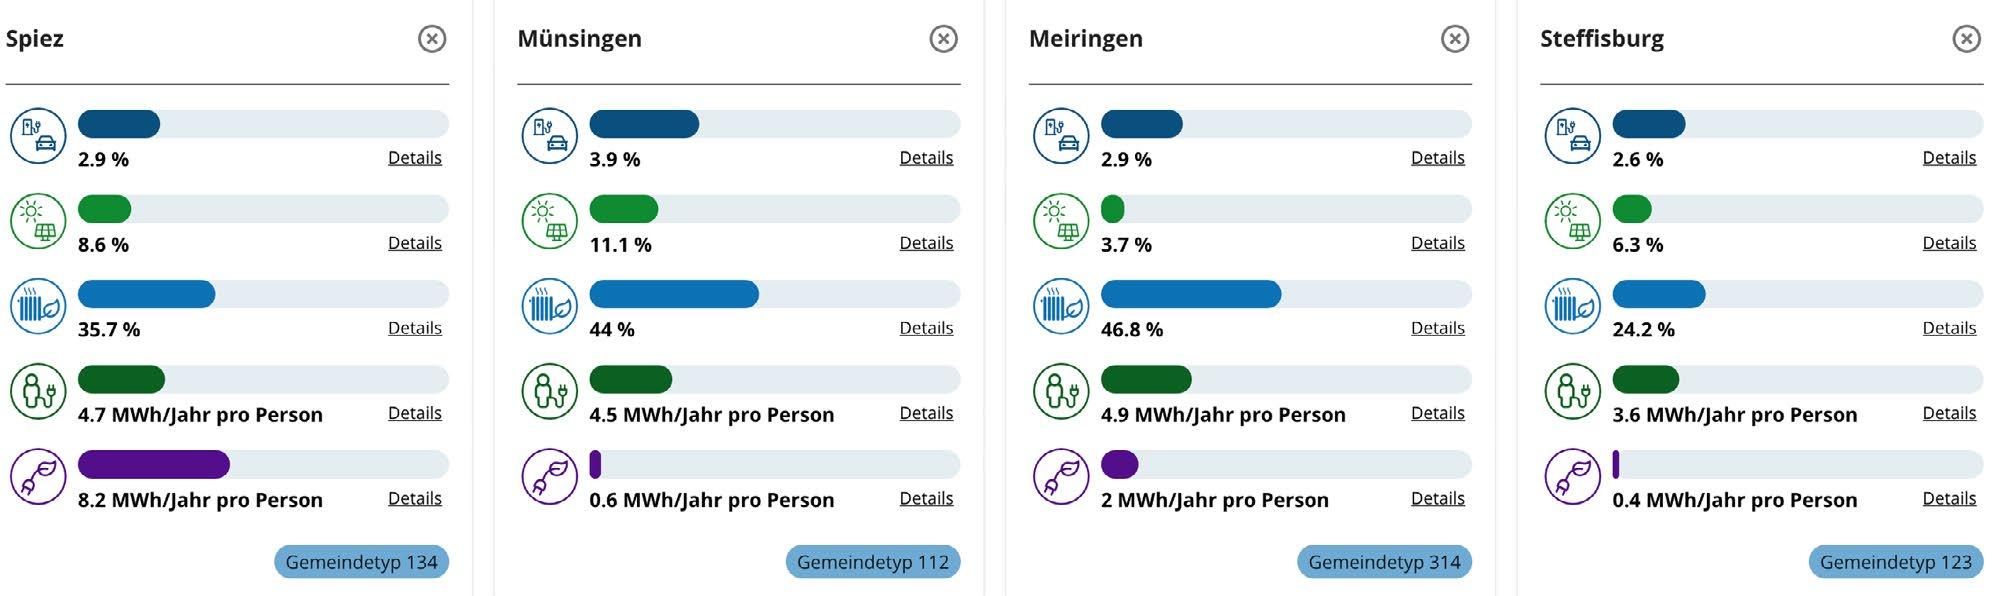Select the Gemeindetyp 314 tag
Screen dimensions: 2008x596
(1384, 562)
